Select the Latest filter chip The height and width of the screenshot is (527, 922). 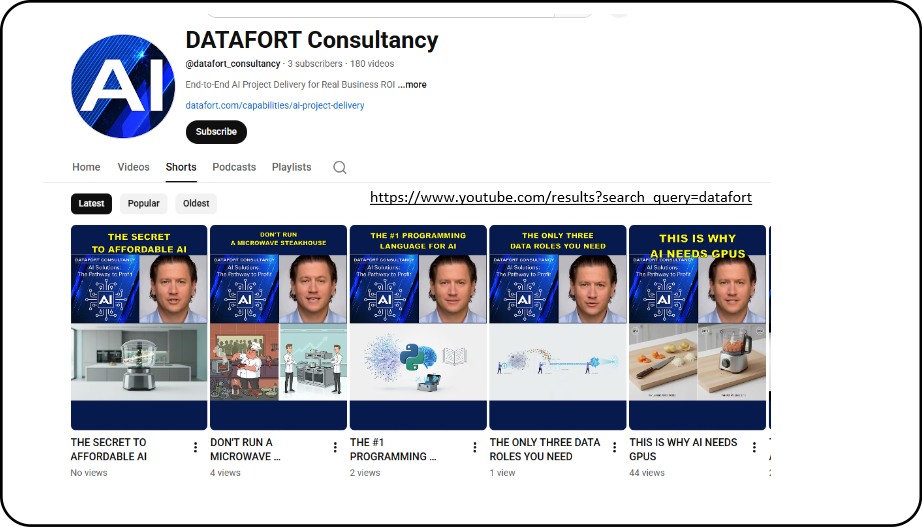pos(91,204)
